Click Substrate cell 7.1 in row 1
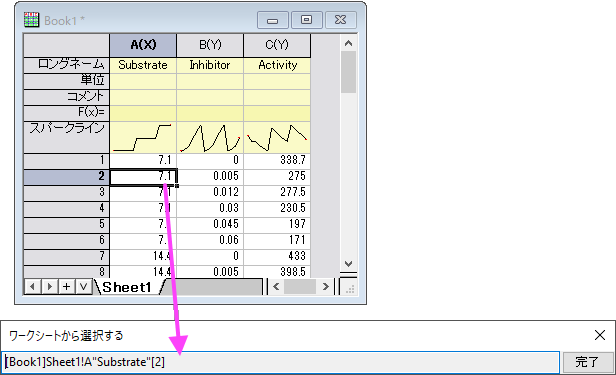This screenshot has height=375, width=616. [x=143, y=160]
